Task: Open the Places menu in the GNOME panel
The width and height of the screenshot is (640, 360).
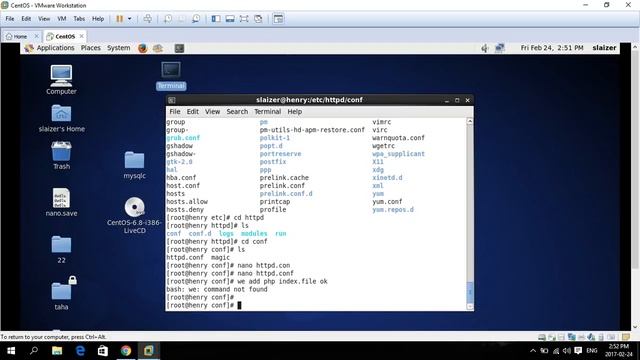Action: (91, 48)
